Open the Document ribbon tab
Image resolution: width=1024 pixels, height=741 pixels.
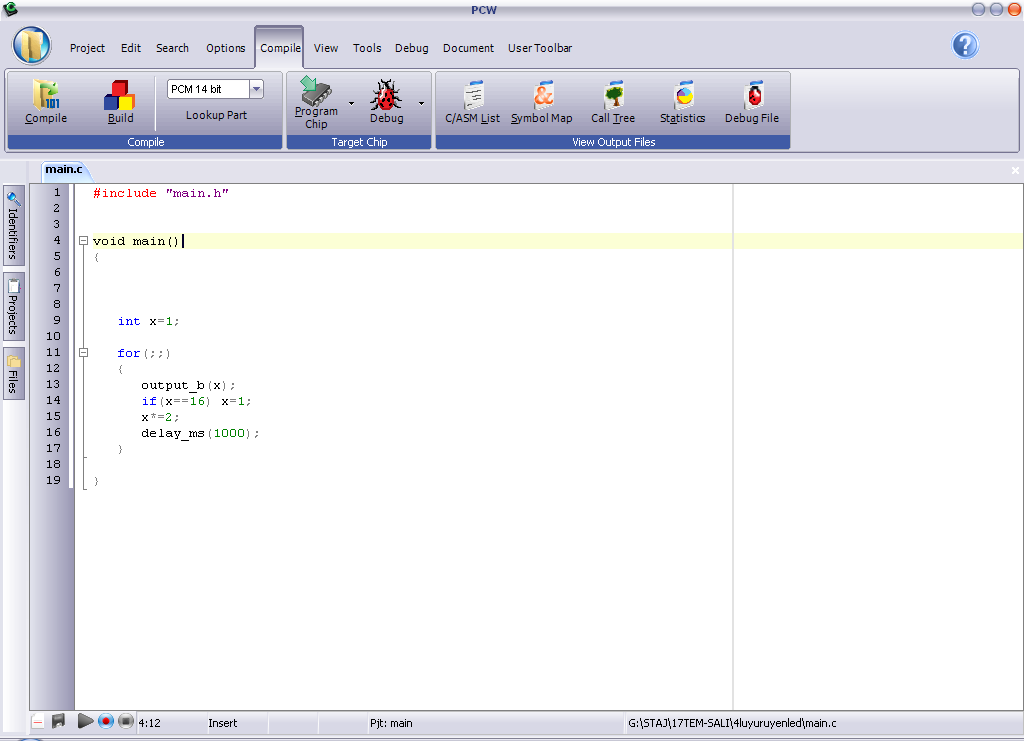tap(468, 48)
